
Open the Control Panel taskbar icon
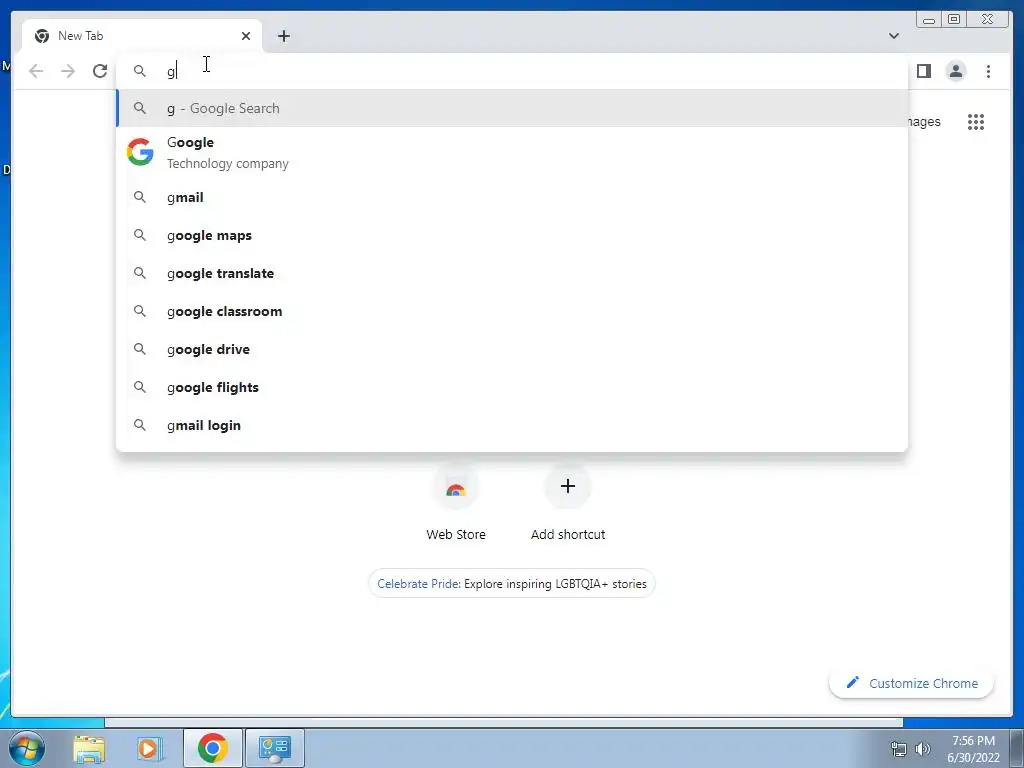pos(274,748)
